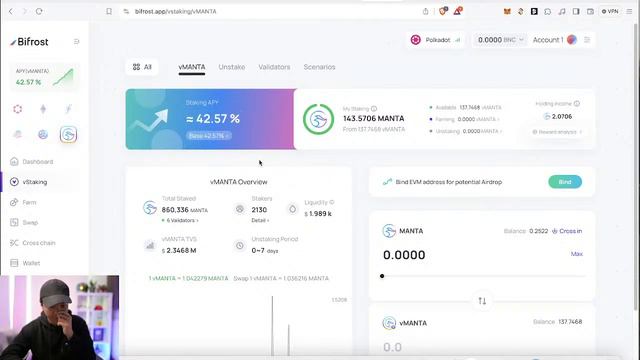640x360 pixels.
Task: Open browser hamburger menu
Action: tap(630, 11)
